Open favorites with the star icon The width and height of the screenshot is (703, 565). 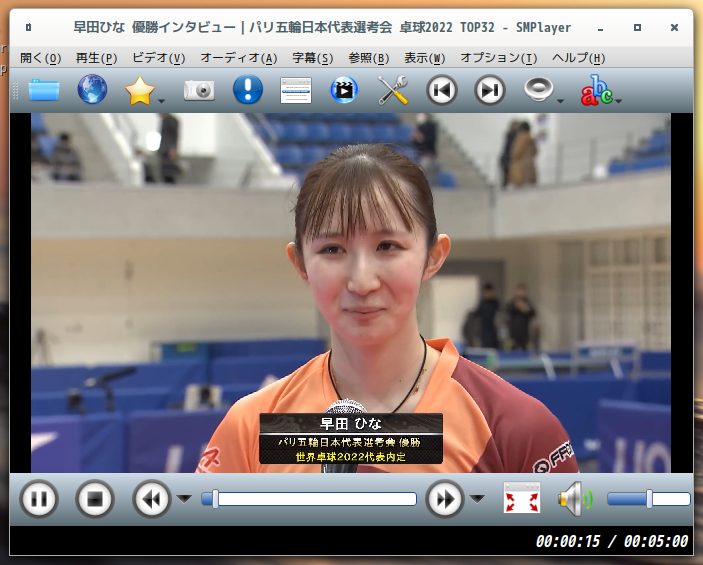tap(140, 90)
